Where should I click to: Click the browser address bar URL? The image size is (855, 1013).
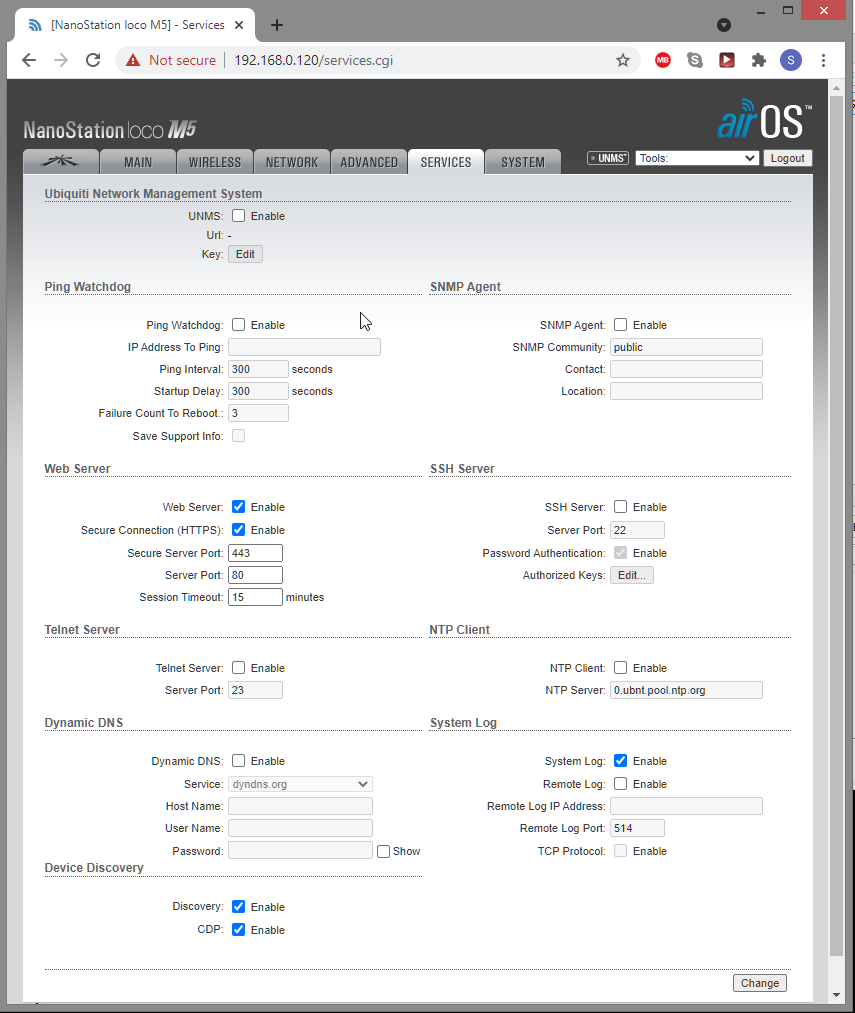(x=313, y=60)
